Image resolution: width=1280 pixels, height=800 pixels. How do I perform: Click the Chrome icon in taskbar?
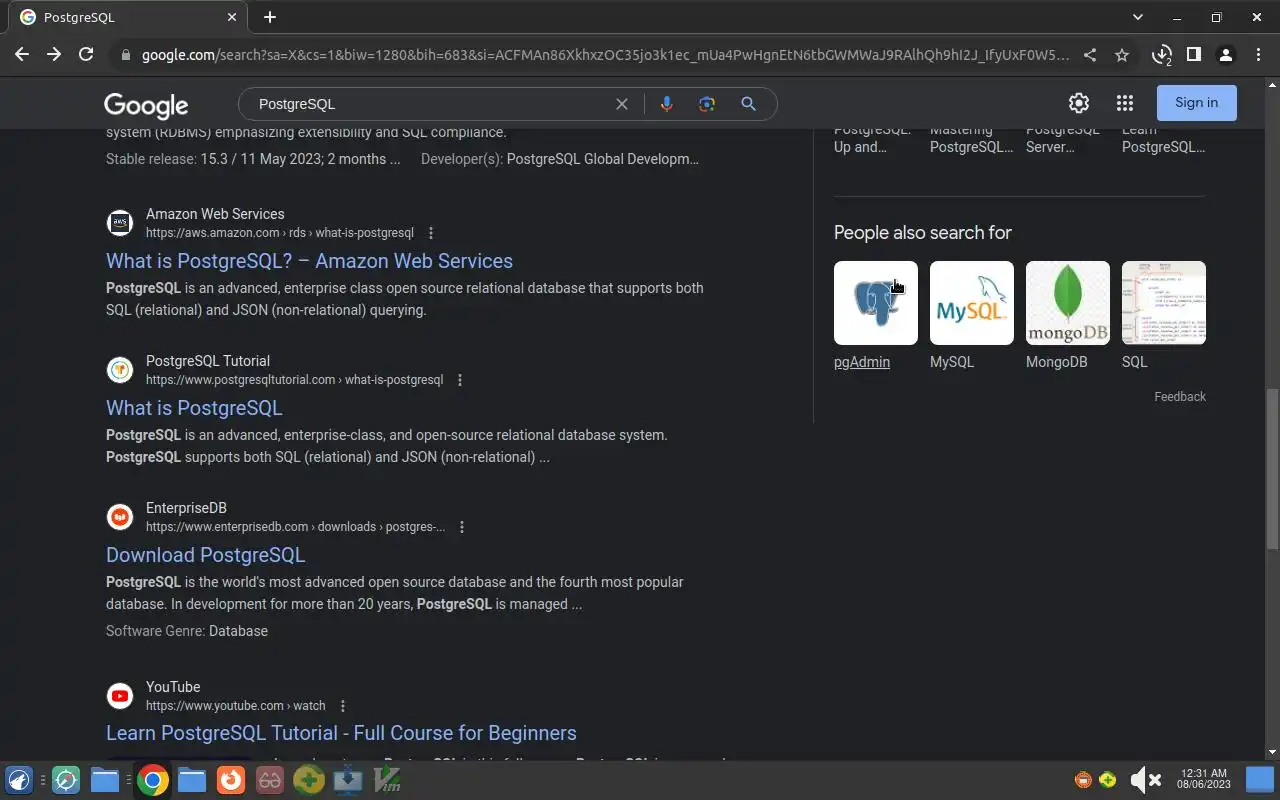[x=152, y=780]
